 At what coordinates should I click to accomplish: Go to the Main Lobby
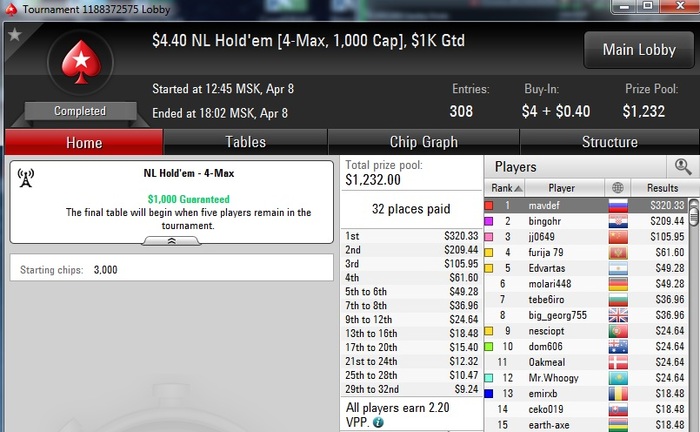639,50
